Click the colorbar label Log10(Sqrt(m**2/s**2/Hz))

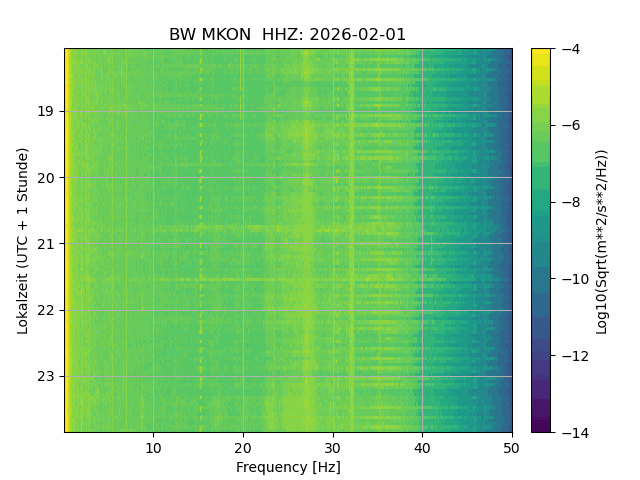pos(602,242)
